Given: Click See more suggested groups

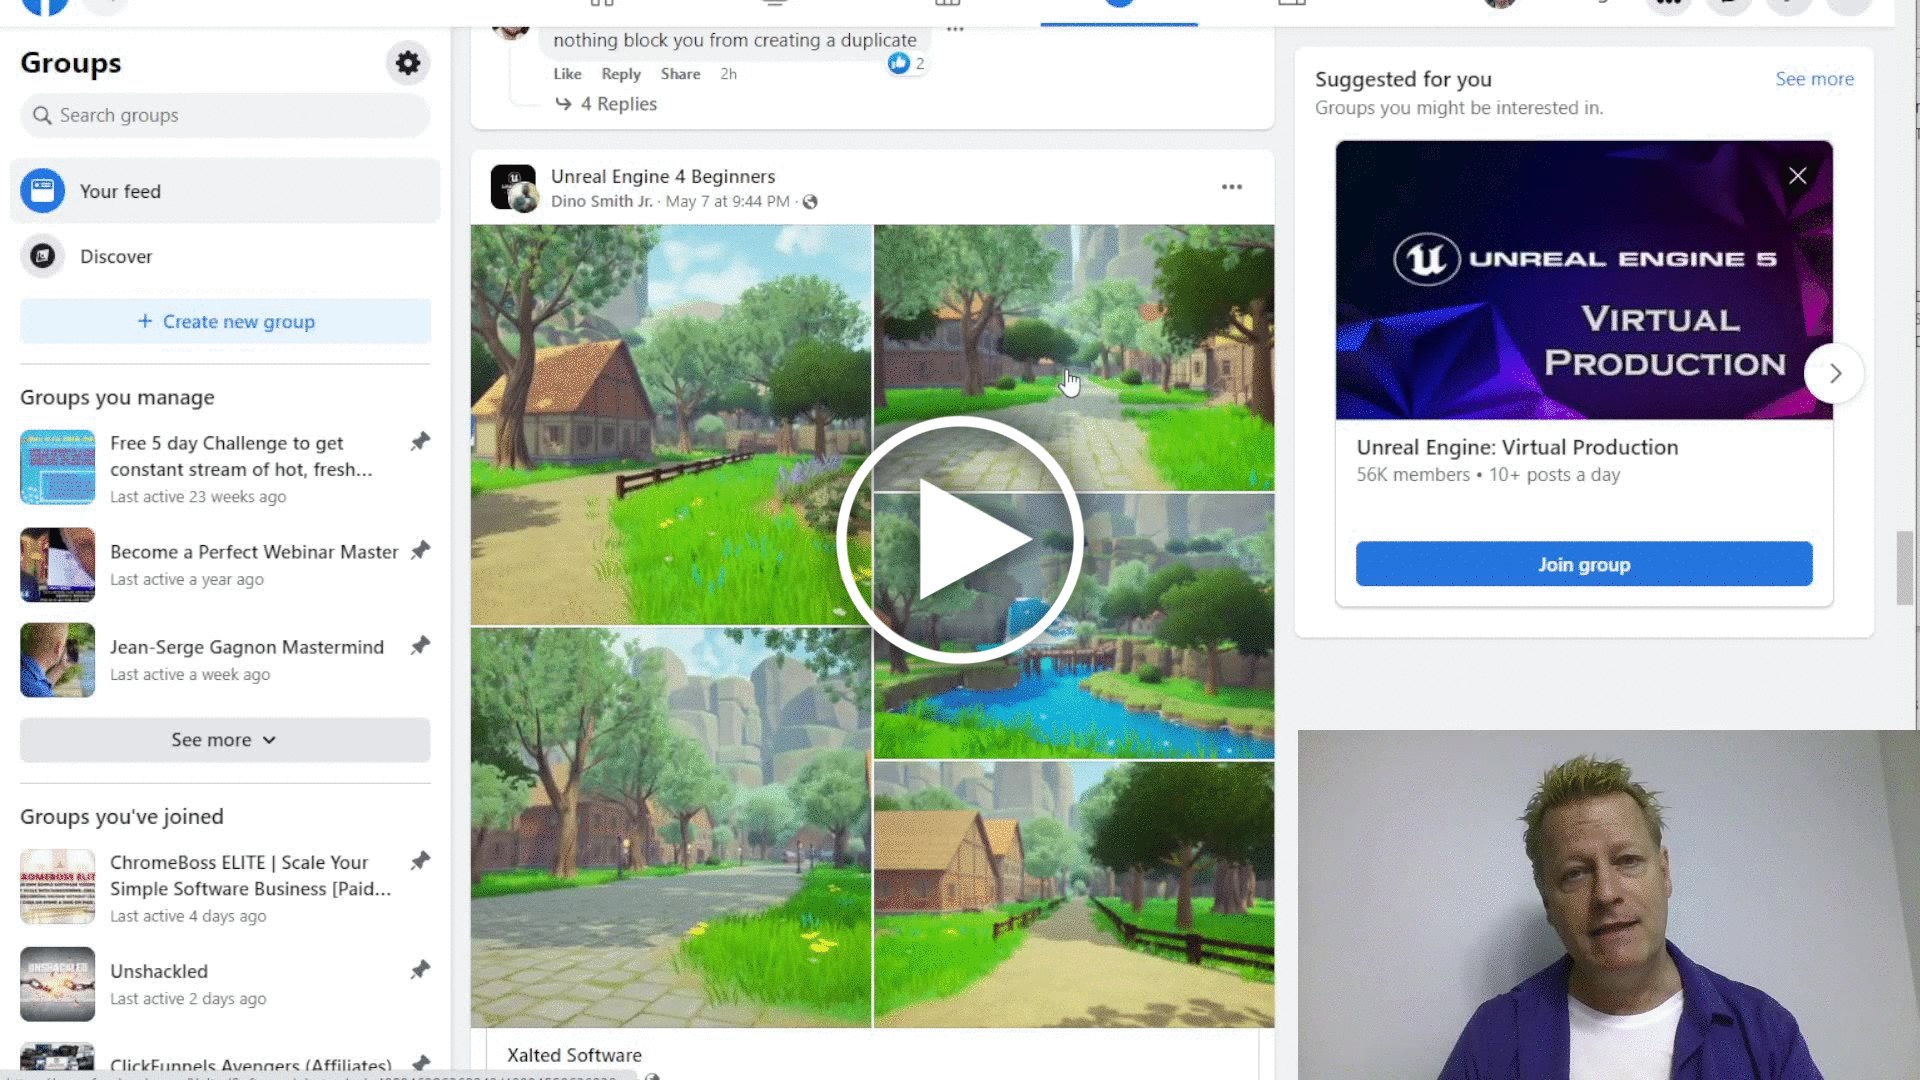Looking at the screenshot, I should [x=1814, y=79].
